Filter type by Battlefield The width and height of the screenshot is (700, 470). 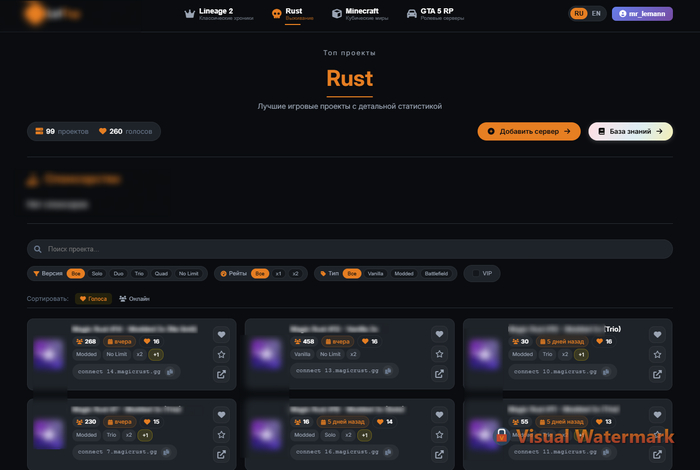436,274
